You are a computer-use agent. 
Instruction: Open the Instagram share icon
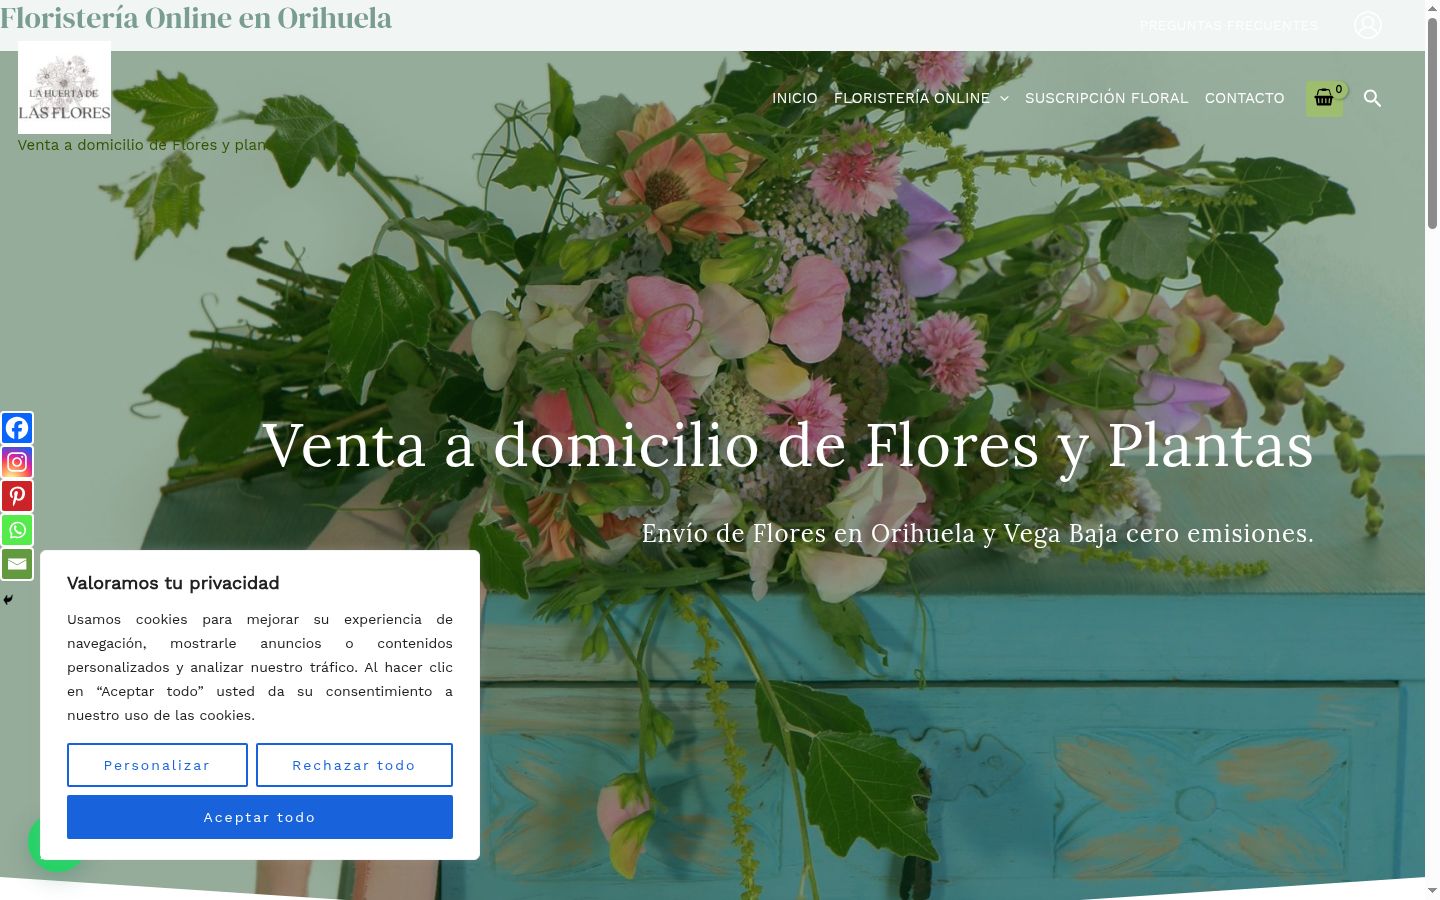(17, 462)
